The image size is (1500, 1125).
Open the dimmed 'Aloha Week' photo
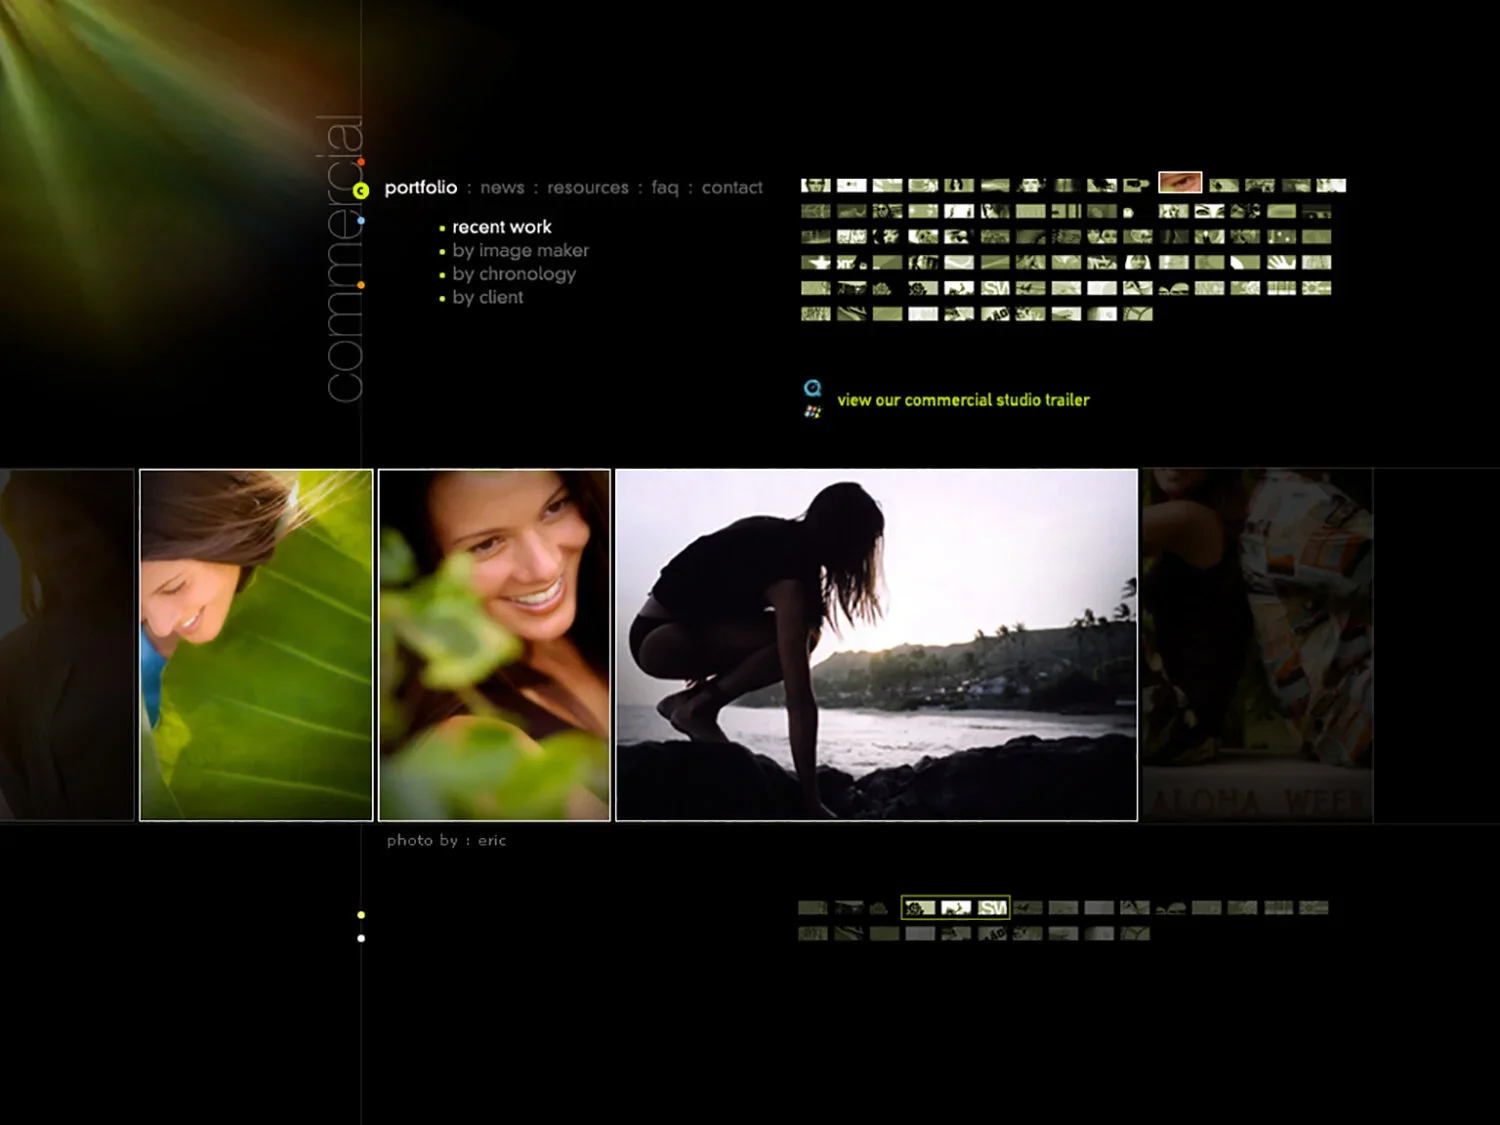(1257, 645)
